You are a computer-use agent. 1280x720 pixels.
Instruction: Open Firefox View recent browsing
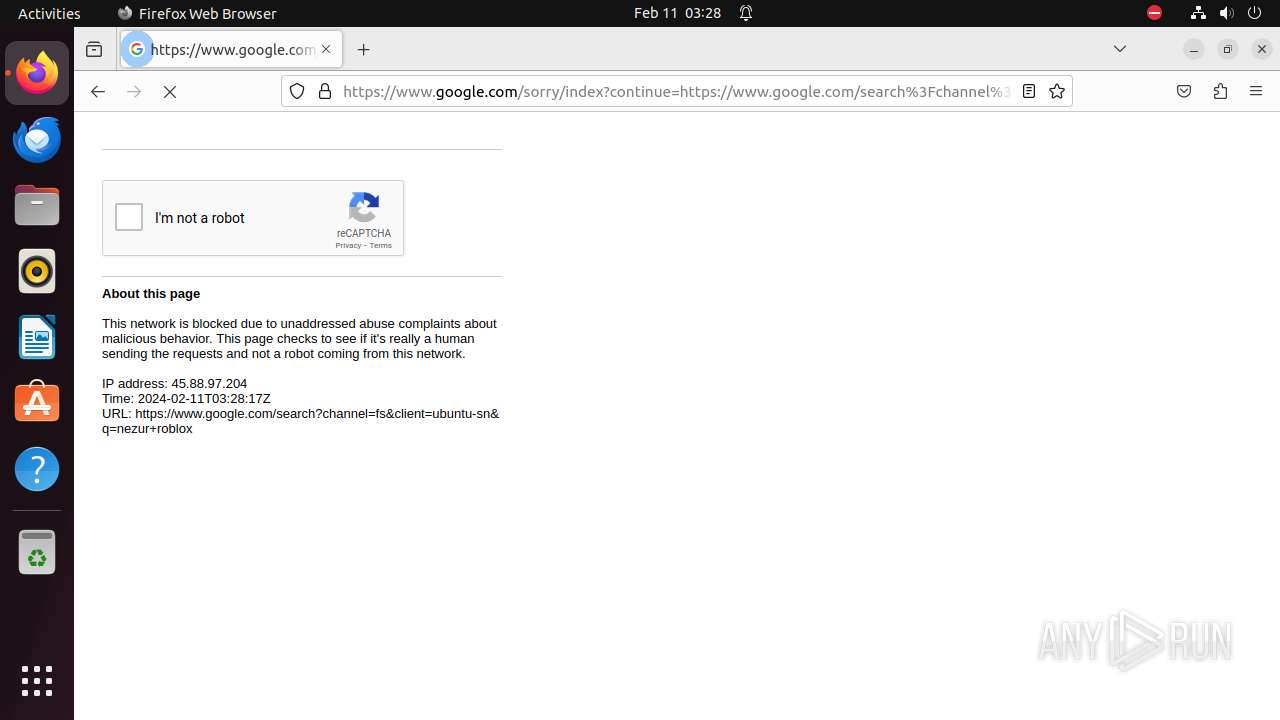click(x=94, y=49)
